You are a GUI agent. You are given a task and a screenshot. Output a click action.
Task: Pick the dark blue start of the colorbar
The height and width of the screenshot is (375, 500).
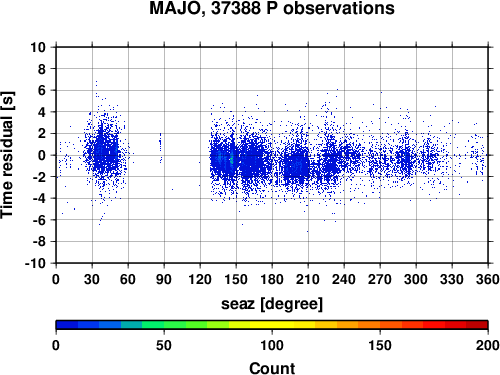coord(67,325)
